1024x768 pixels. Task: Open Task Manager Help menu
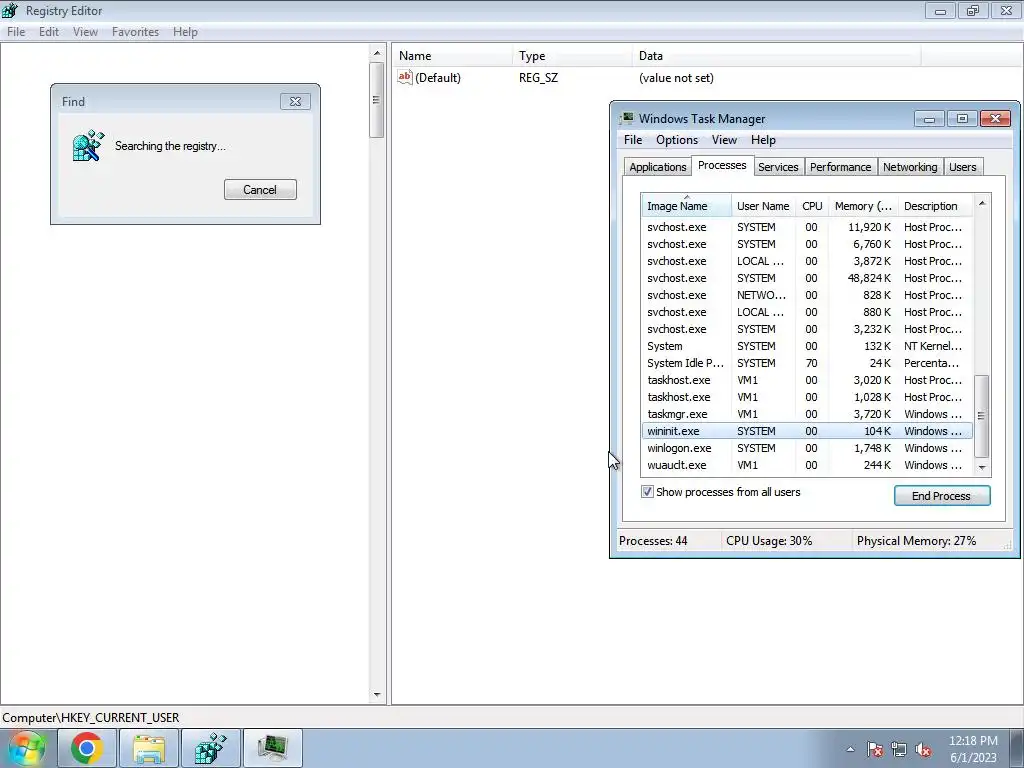pos(763,140)
